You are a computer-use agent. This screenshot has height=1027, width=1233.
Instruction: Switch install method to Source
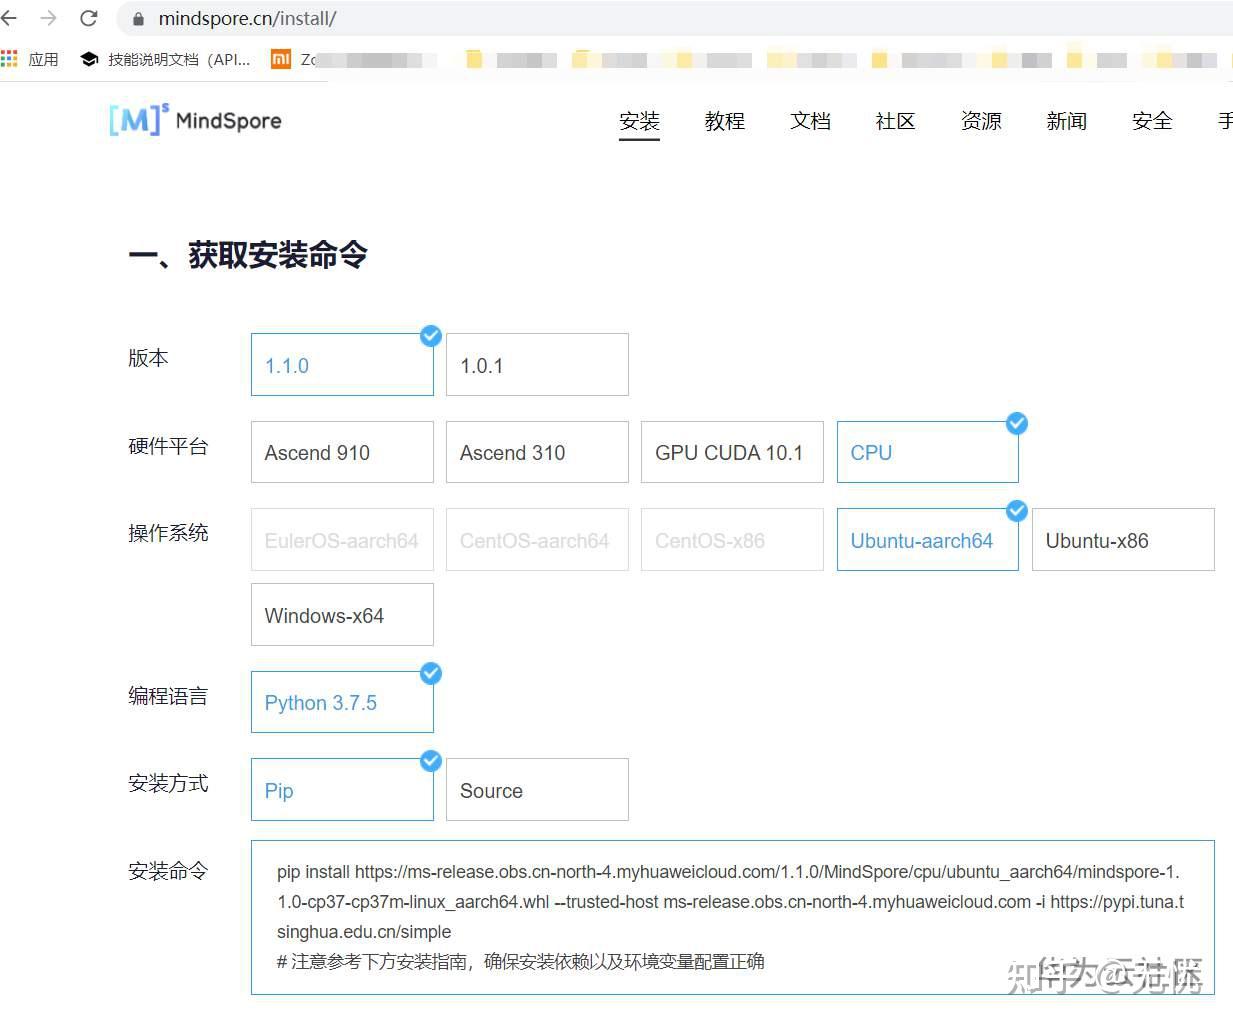tap(536, 789)
